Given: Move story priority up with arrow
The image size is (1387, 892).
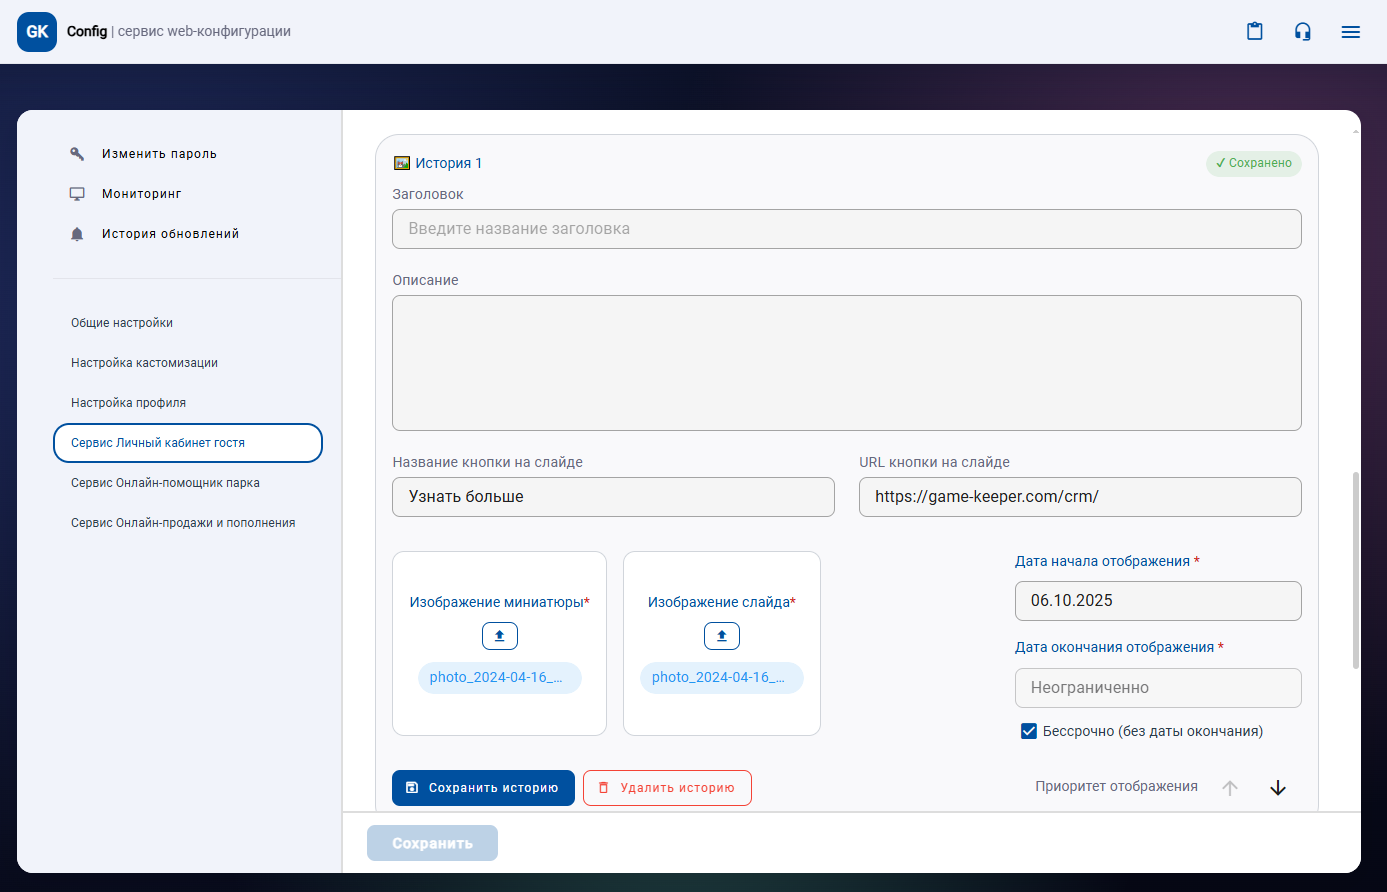Looking at the screenshot, I should click(x=1230, y=788).
